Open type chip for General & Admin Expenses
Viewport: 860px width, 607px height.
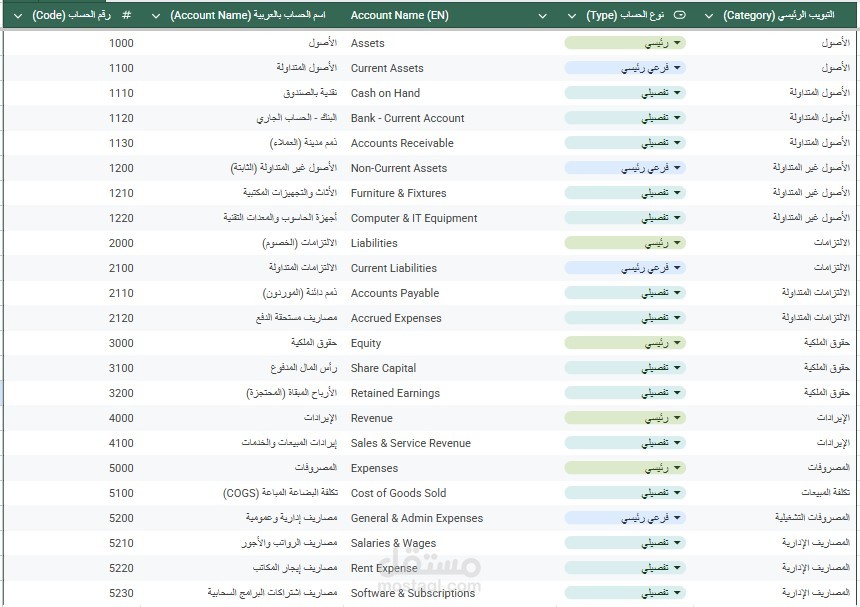coord(625,518)
